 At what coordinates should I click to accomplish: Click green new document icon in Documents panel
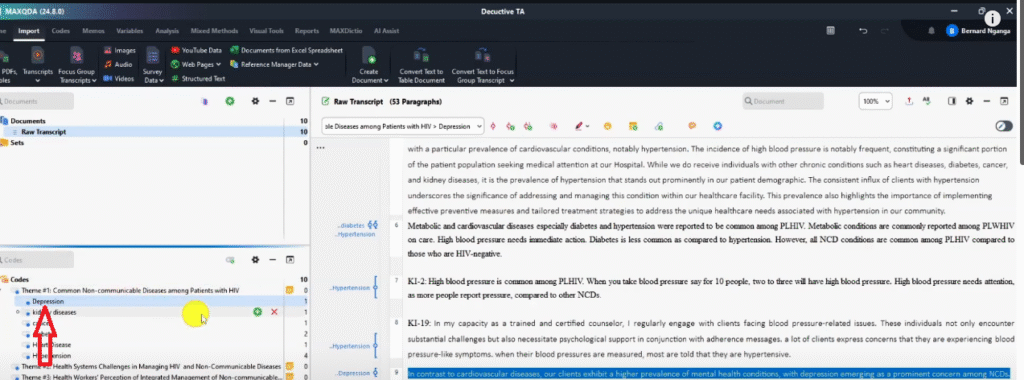(x=230, y=101)
